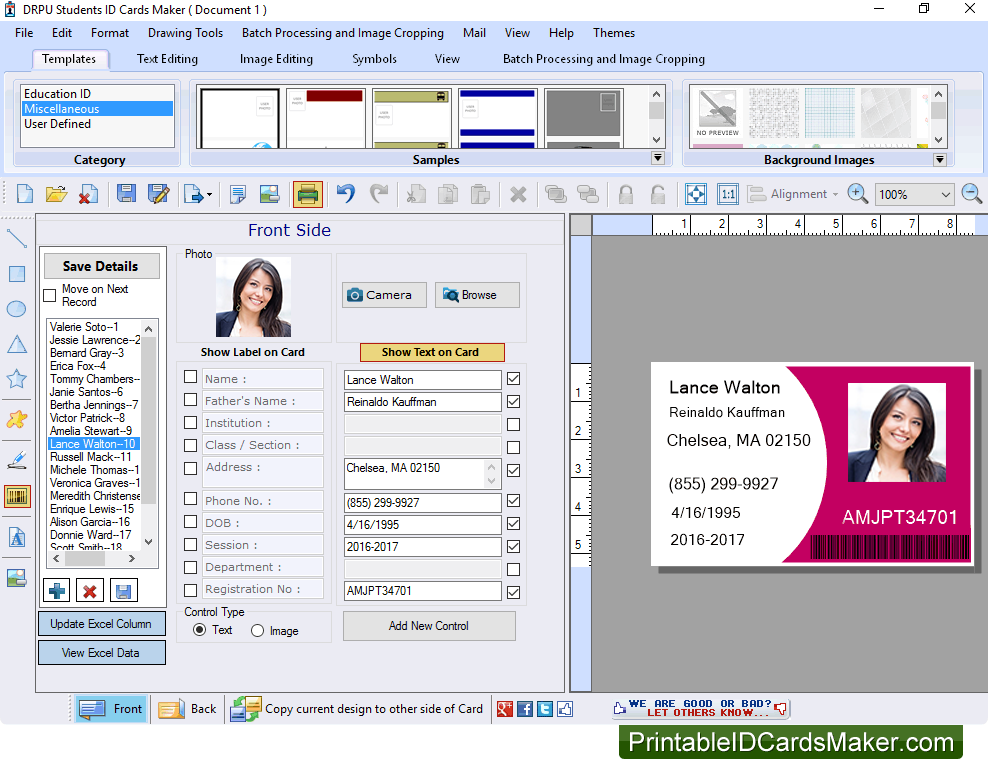Select the blue grid background image

(829, 113)
